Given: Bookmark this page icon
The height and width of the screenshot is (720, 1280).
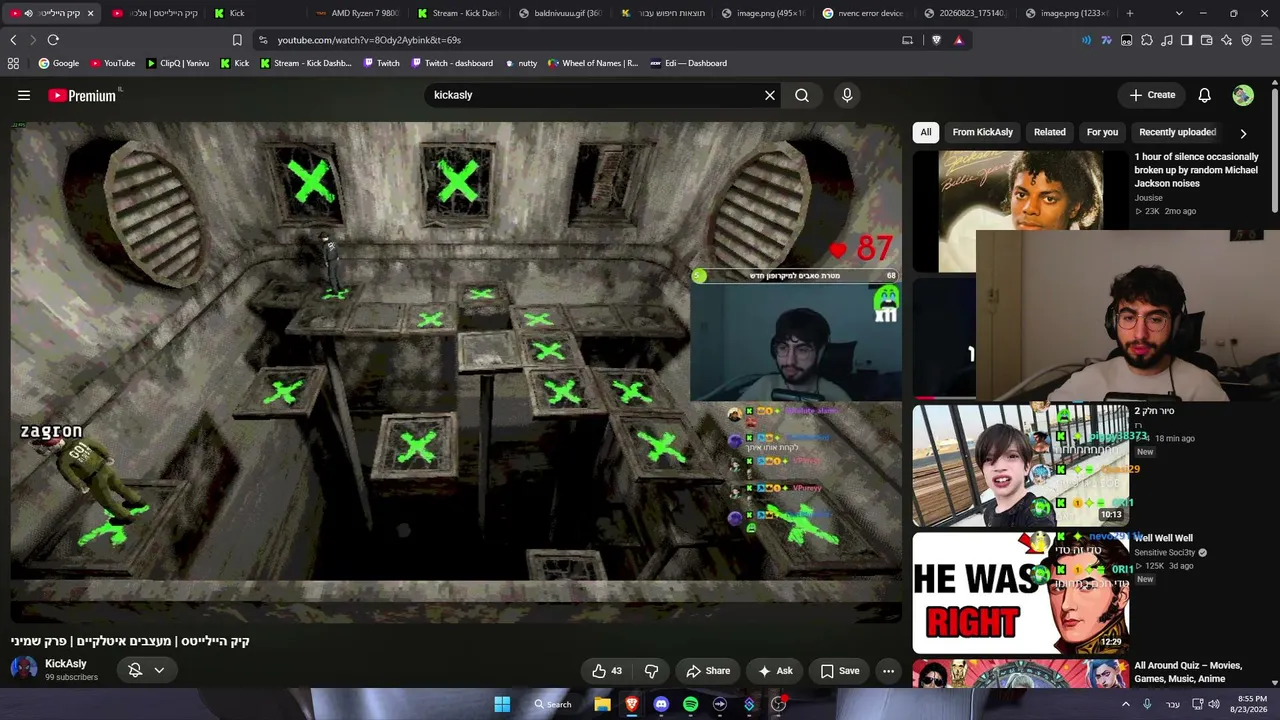Looking at the screenshot, I should coord(237,40).
